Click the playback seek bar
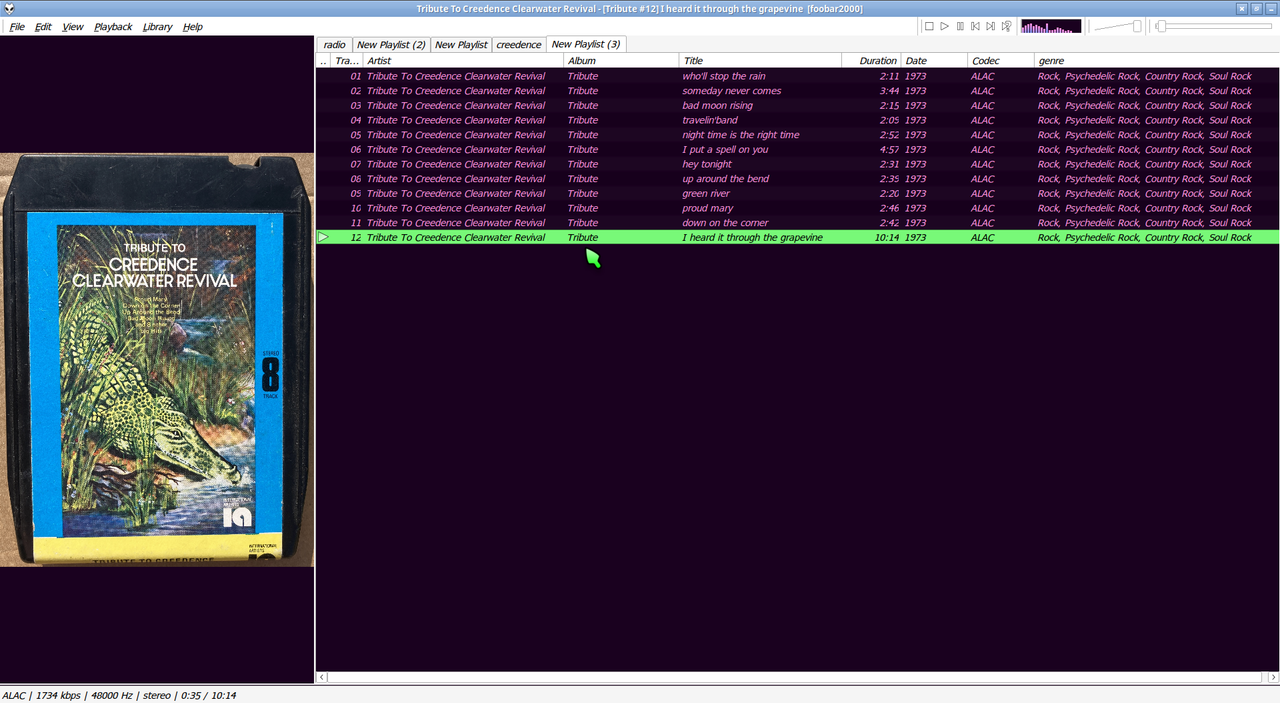This screenshot has height=703, width=1280. click(x=1215, y=27)
